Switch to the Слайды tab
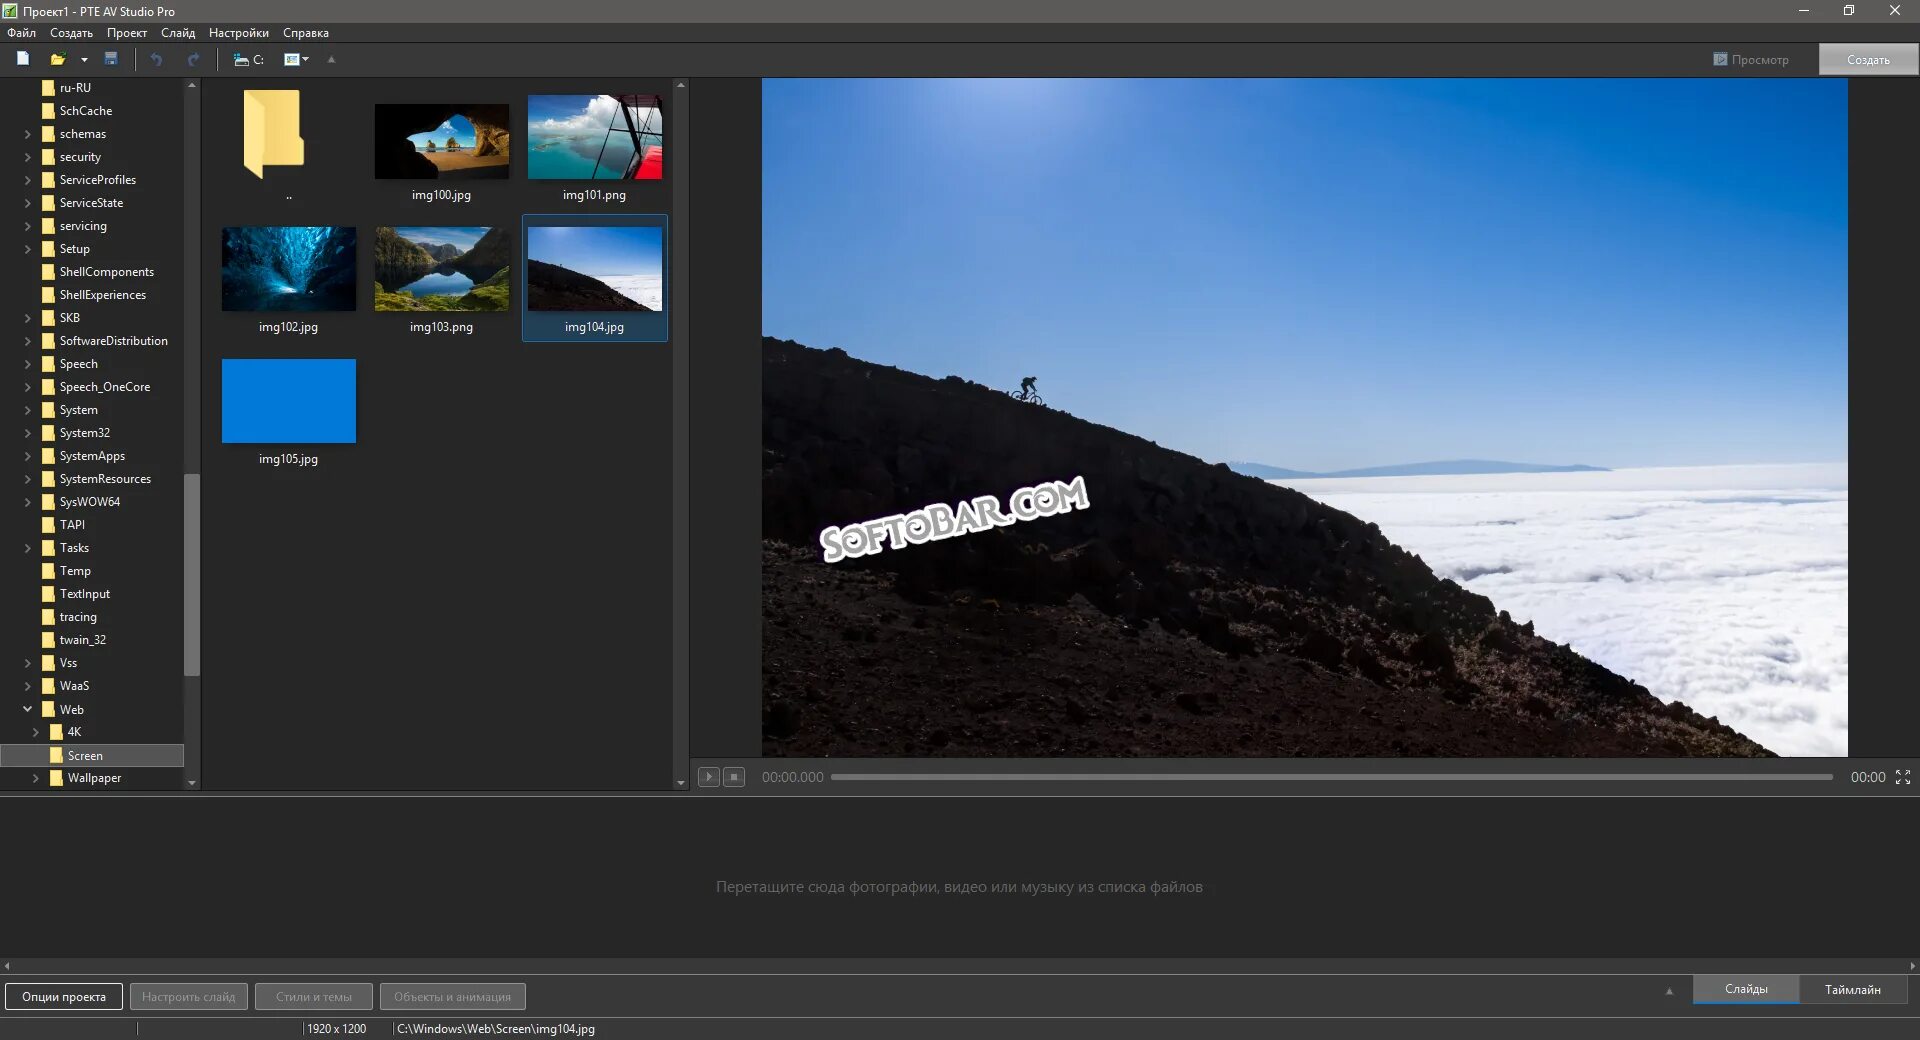The height and width of the screenshot is (1040, 1920). (1746, 989)
